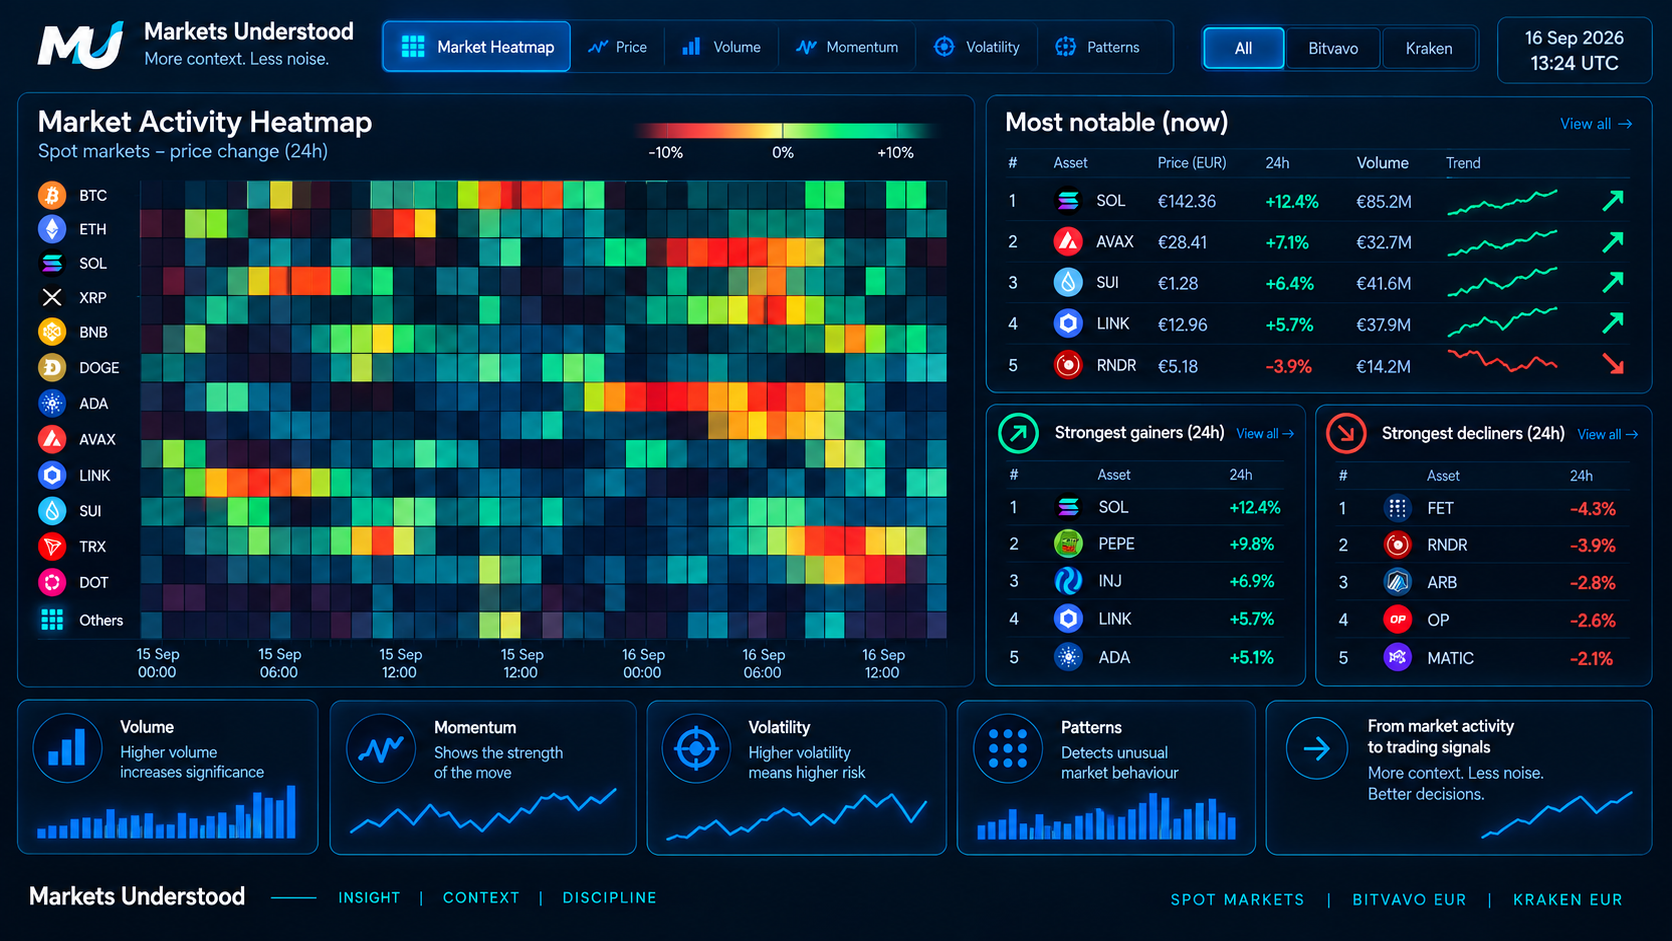Click the XRP icon in the heatmap list
This screenshot has height=941, width=1672.
coord(52,297)
